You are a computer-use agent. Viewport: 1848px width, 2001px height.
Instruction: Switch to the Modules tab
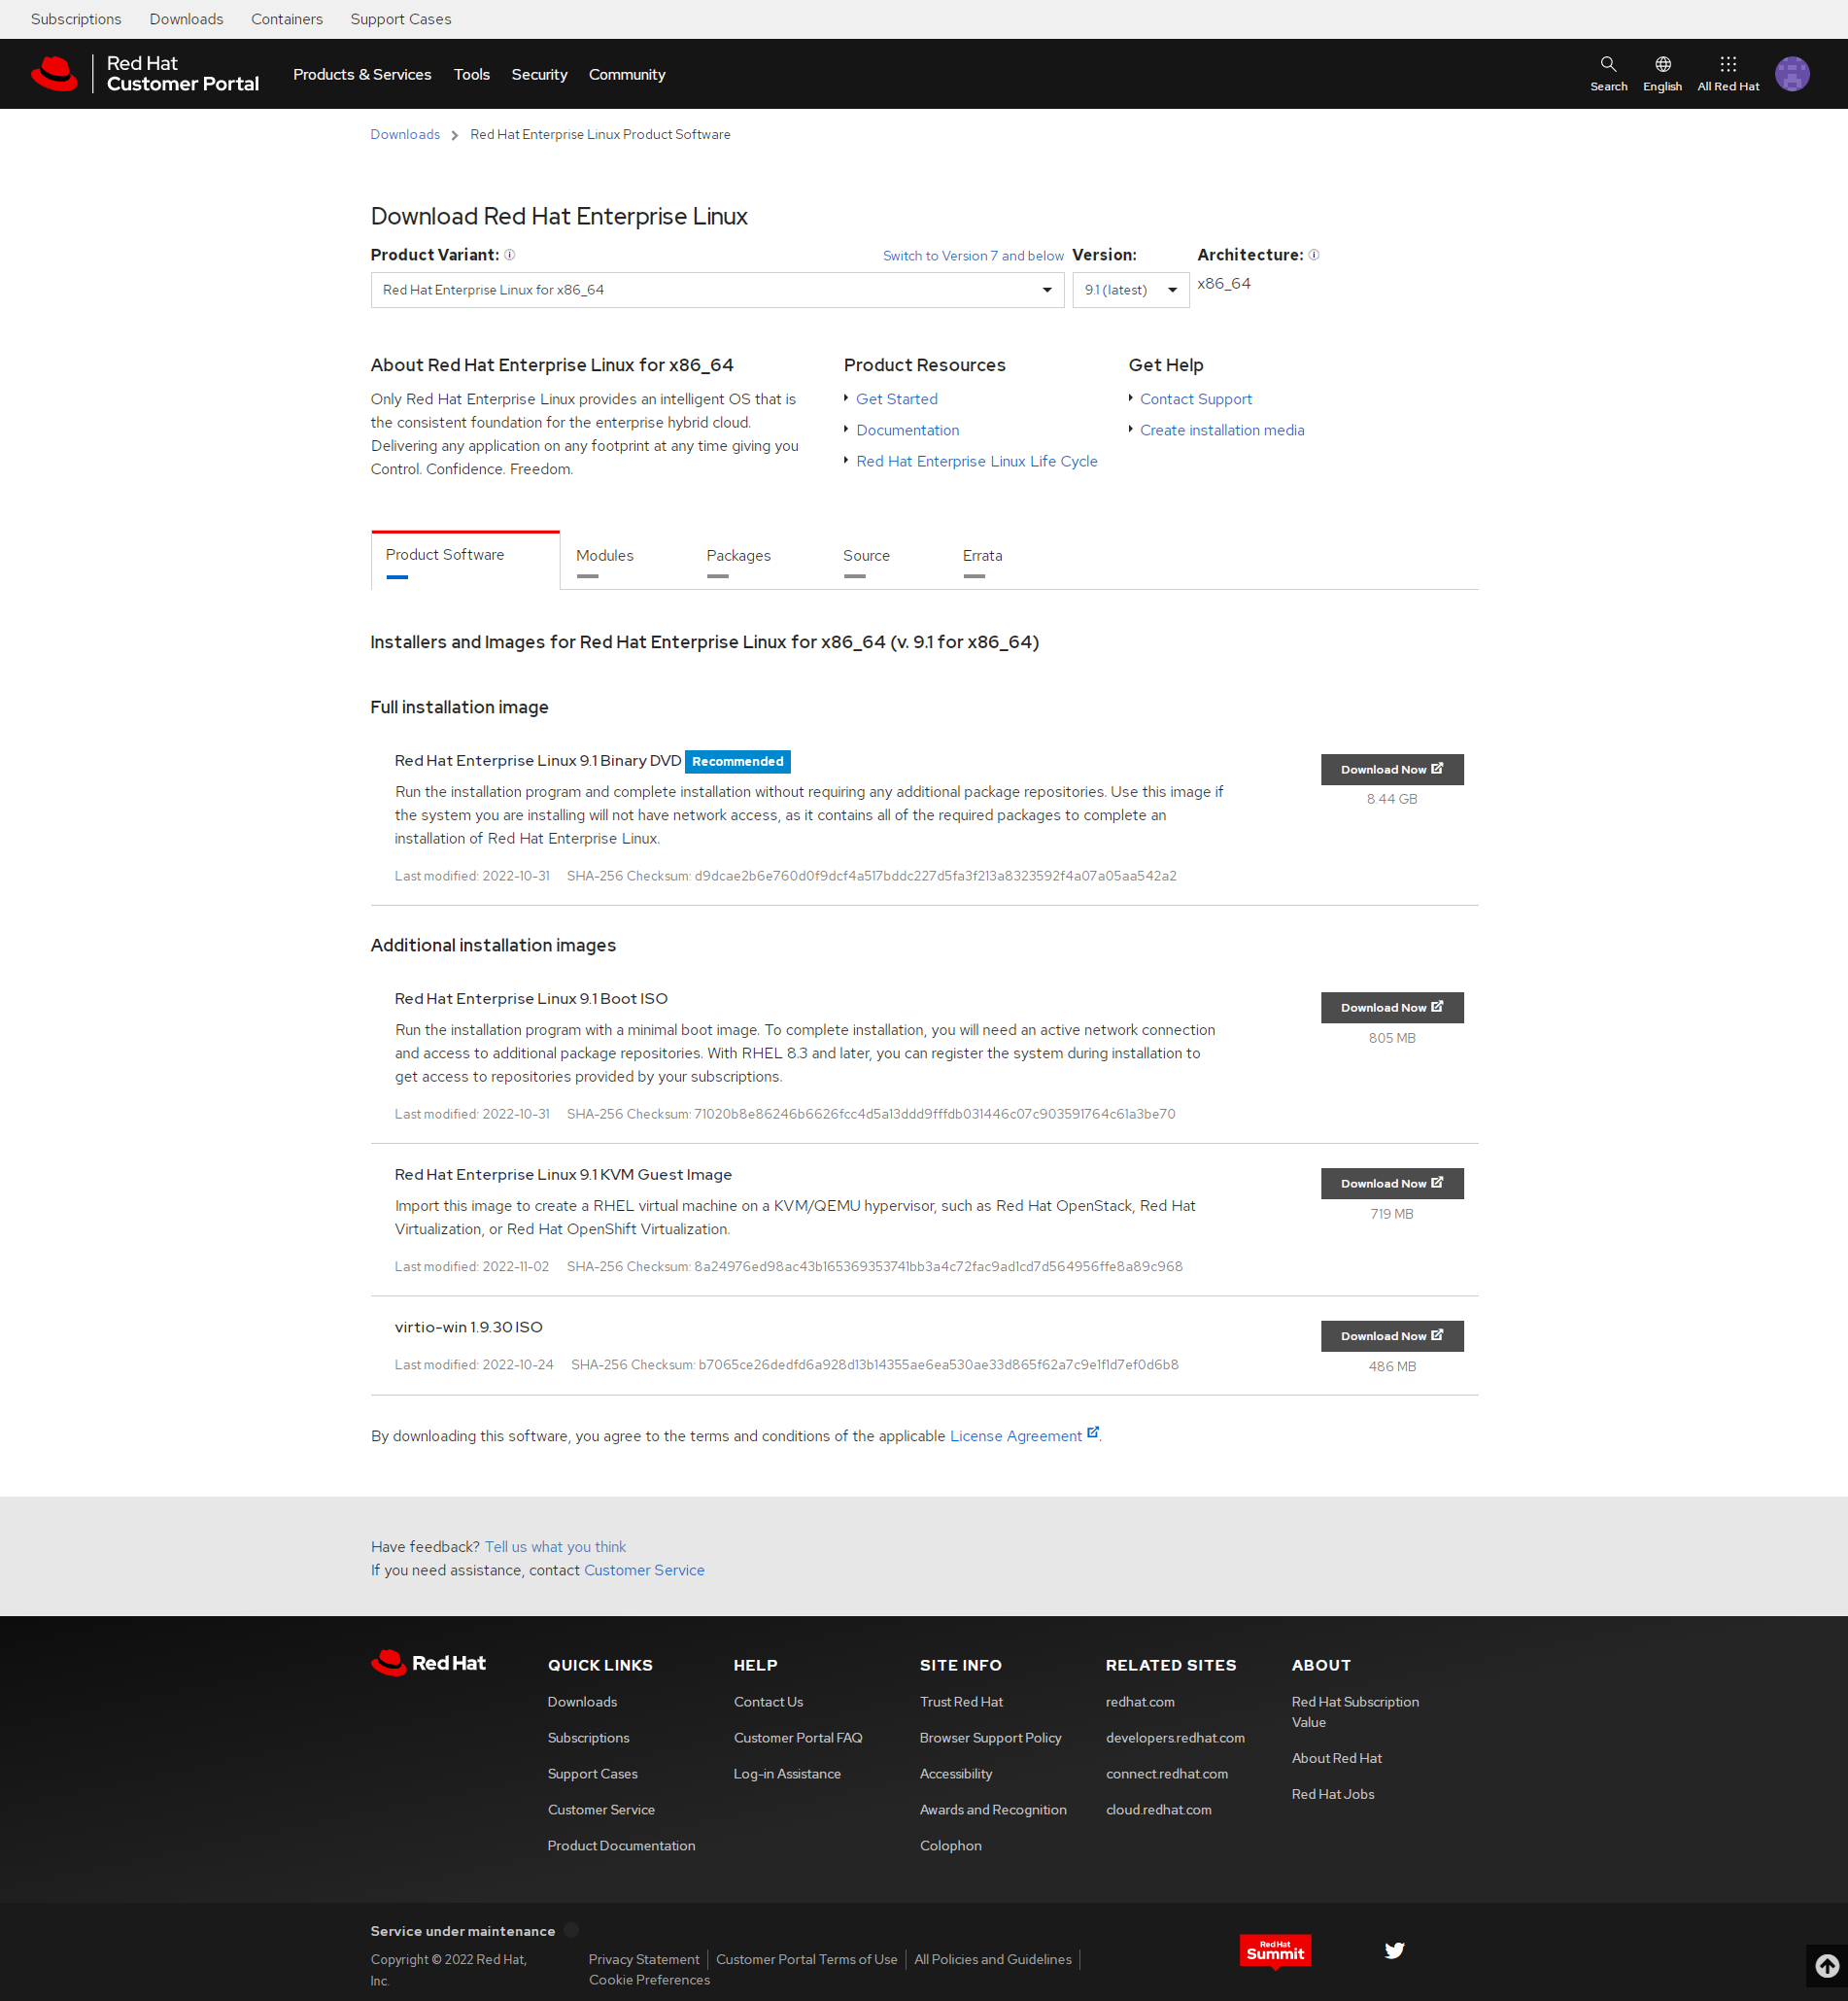tap(605, 557)
